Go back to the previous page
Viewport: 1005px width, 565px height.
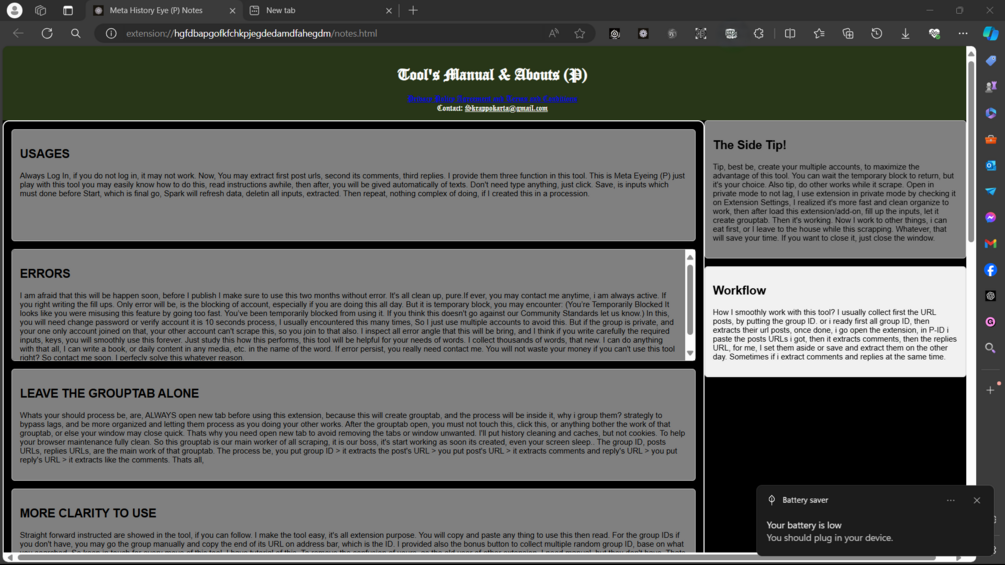tap(18, 33)
